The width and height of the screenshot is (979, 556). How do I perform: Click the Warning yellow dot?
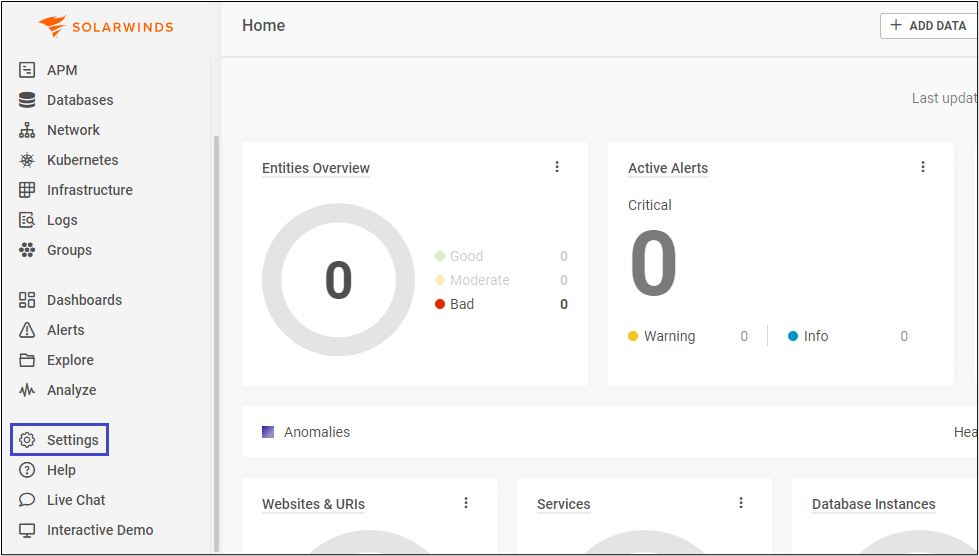[633, 336]
